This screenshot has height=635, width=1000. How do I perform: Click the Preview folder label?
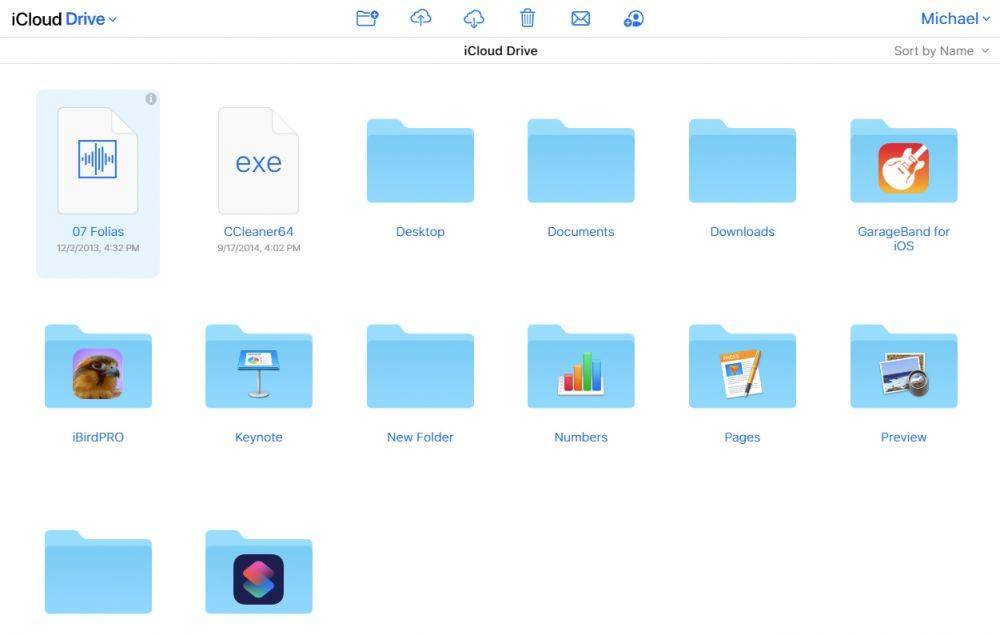[904, 437]
